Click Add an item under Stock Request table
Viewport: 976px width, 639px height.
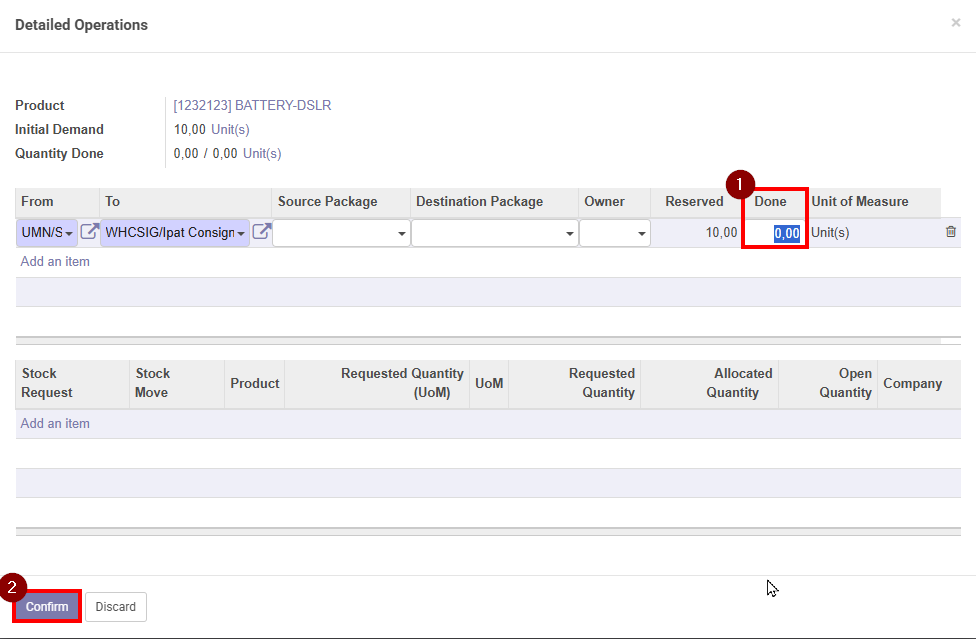55,423
